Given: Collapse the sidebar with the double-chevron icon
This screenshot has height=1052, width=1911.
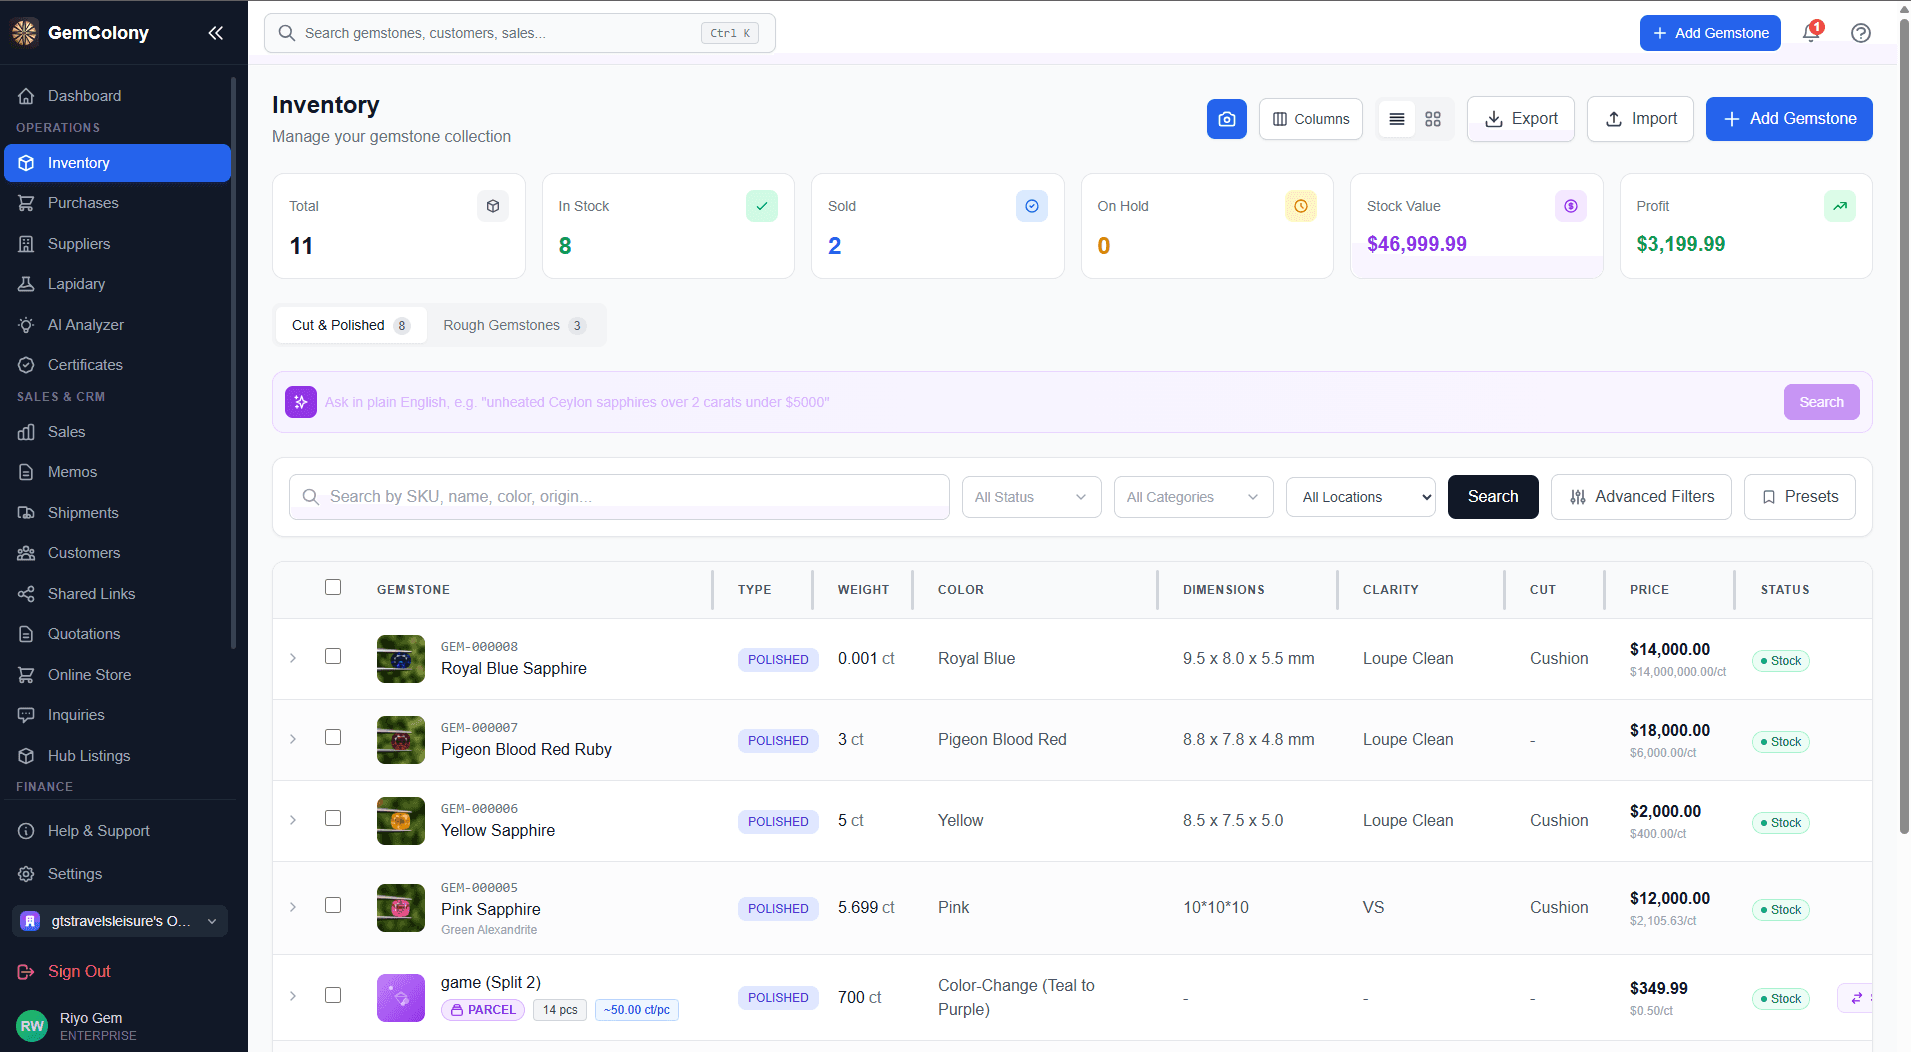Looking at the screenshot, I should [215, 33].
